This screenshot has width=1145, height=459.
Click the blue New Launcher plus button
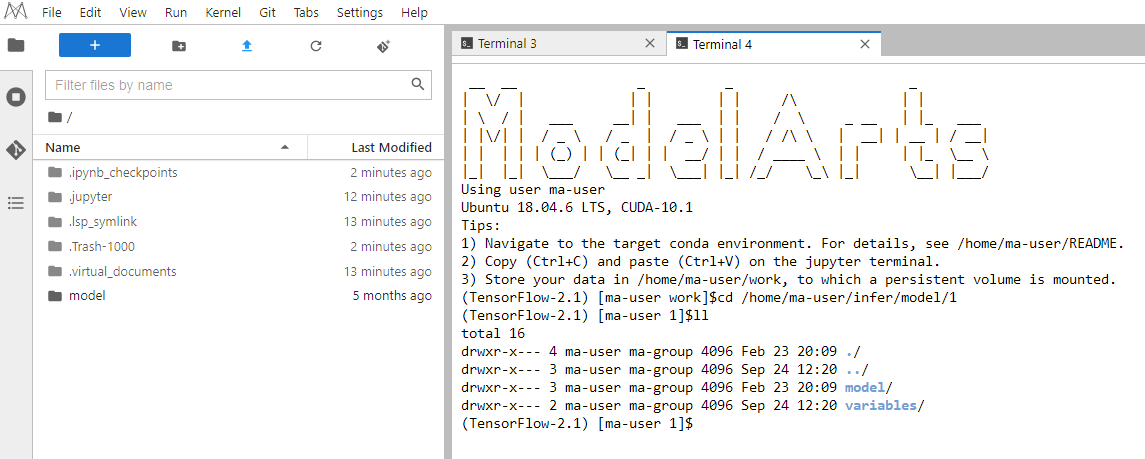coord(95,45)
